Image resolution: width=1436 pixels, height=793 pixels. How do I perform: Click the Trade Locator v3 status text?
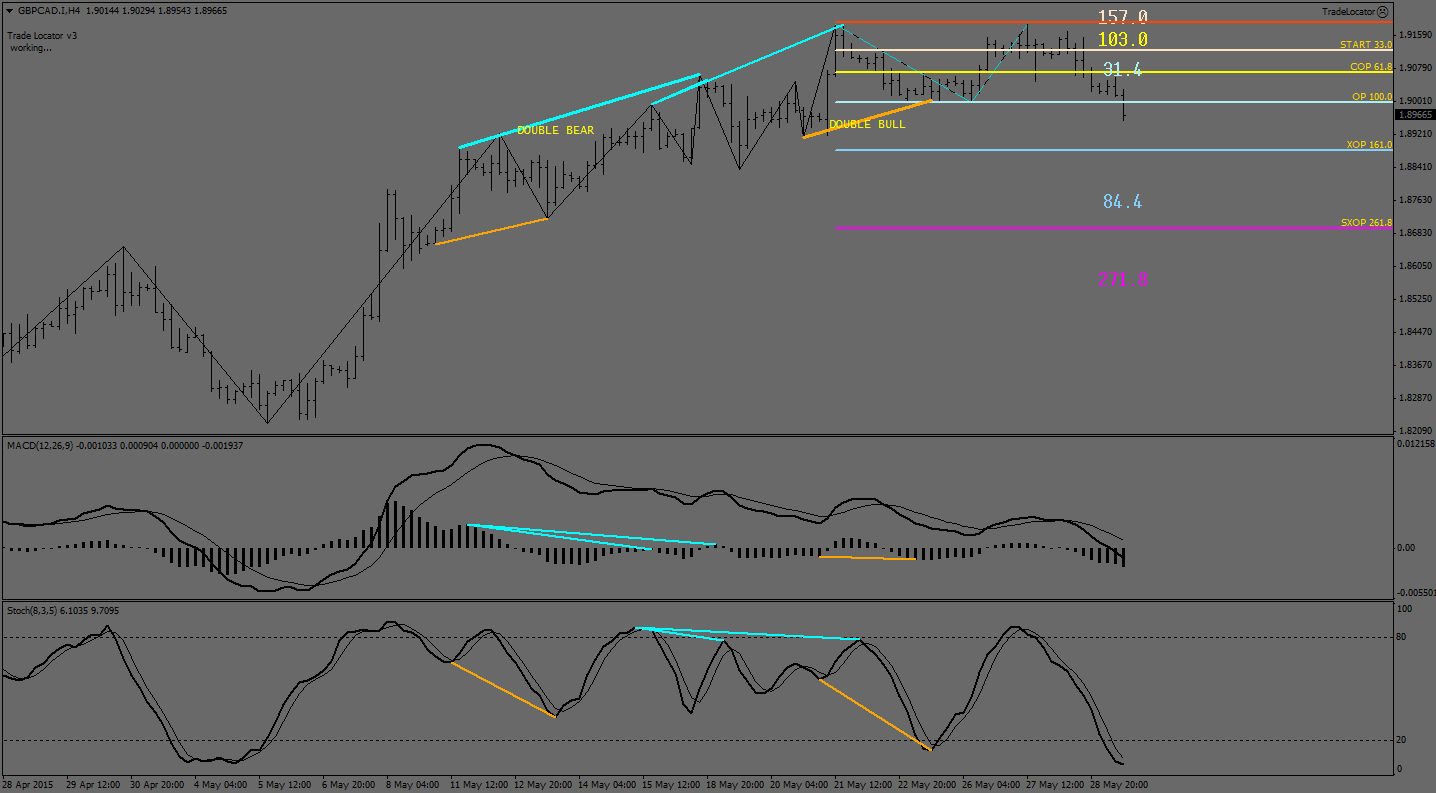(42, 35)
